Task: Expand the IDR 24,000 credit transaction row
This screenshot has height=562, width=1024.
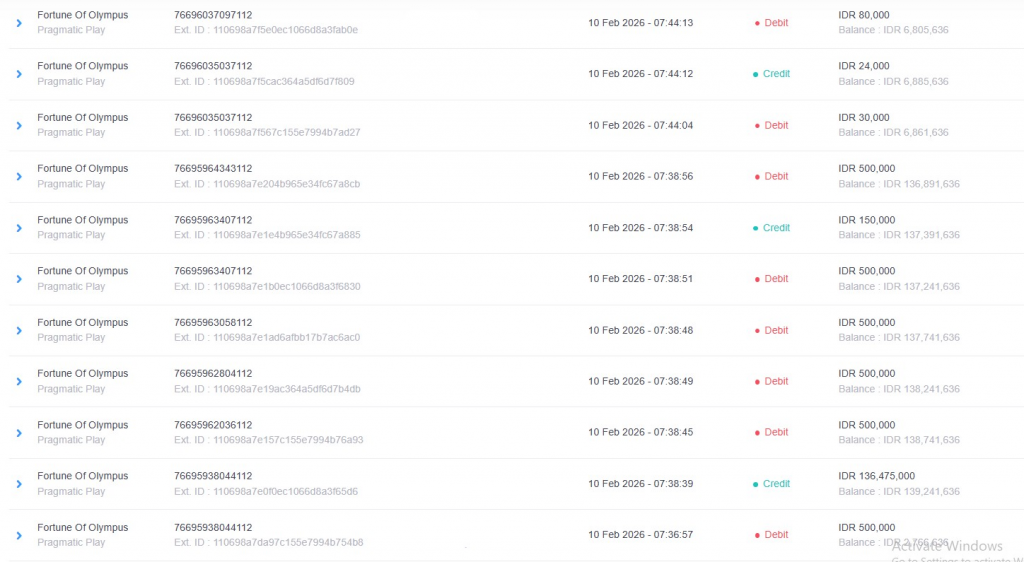Action: (x=19, y=74)
